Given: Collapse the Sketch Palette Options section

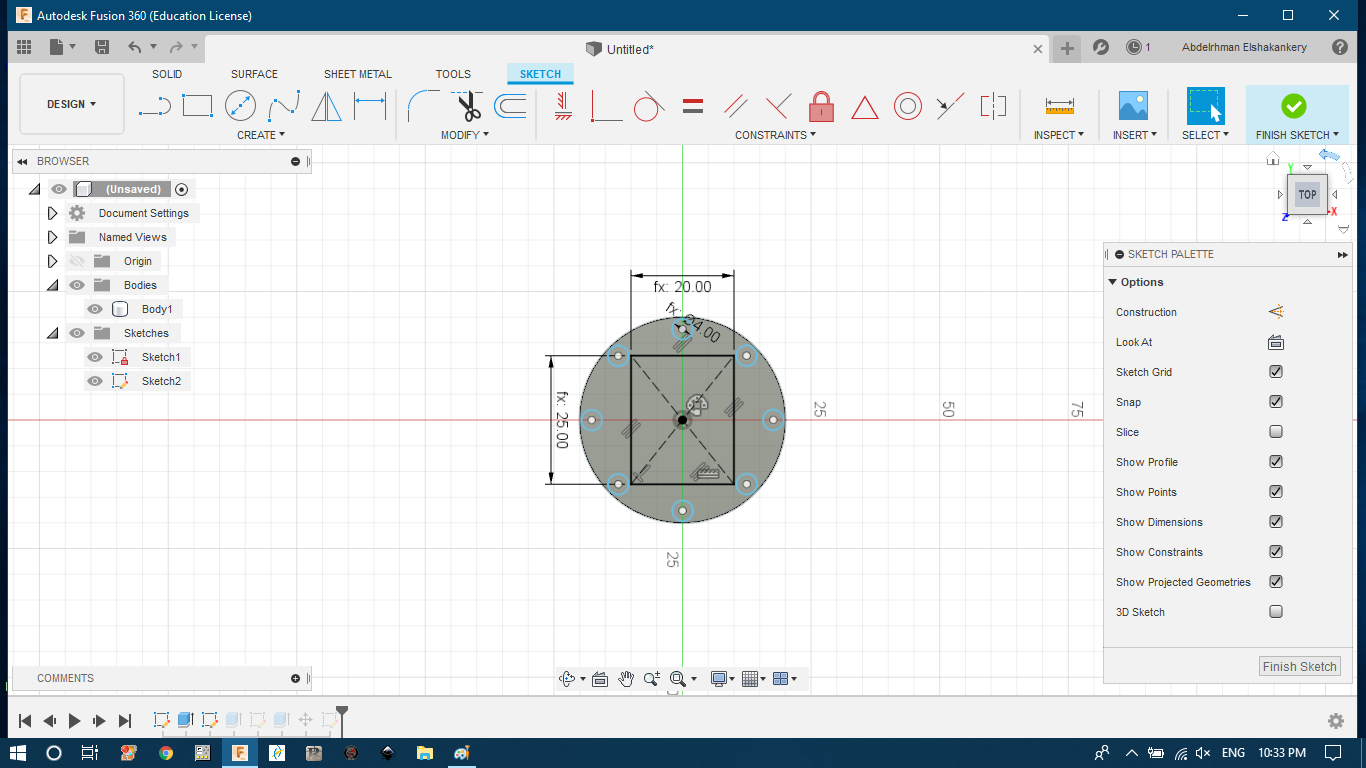Looking at the screenshot, I should [1113, 283].
